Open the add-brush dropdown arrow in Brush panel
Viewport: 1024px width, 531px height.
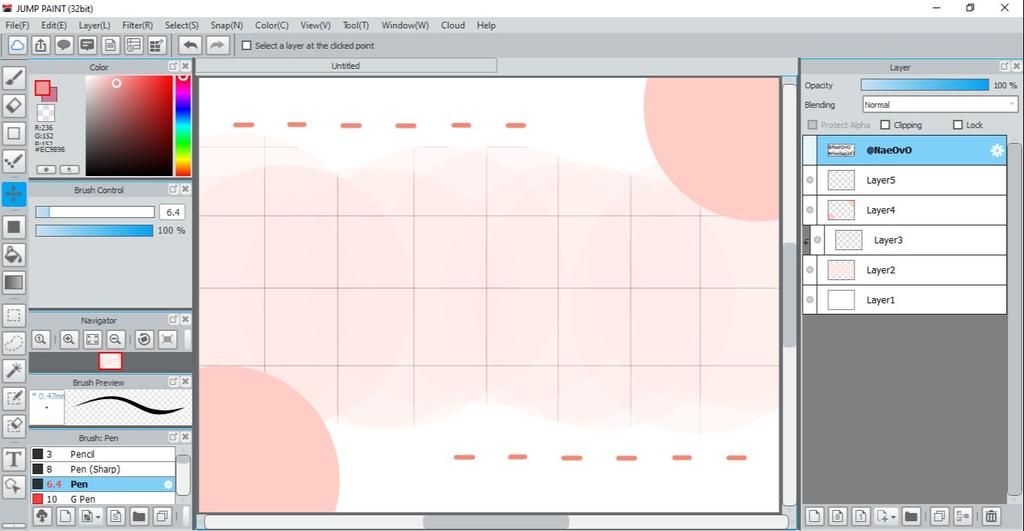coord(90,516)
